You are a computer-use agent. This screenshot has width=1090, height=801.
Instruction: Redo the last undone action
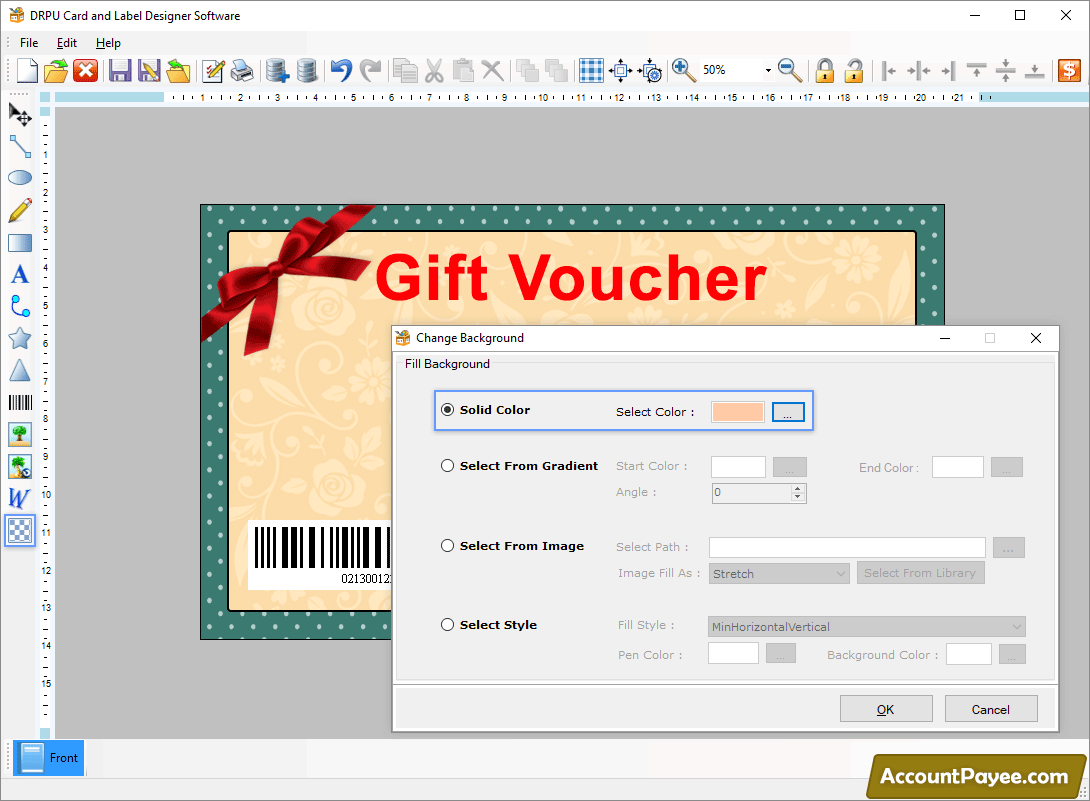(371, 70)
